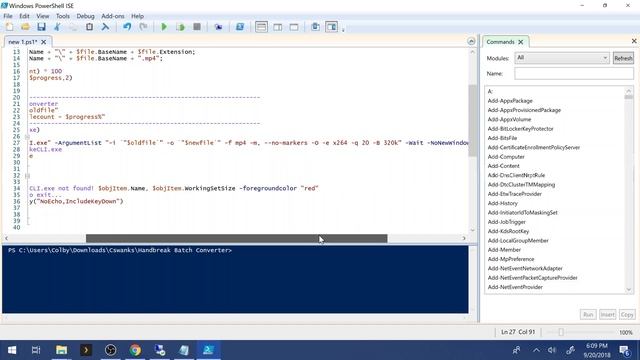640x360 pixels.
Task: Click the command list's down scroll arrow
Action: (x=629, y=289)
